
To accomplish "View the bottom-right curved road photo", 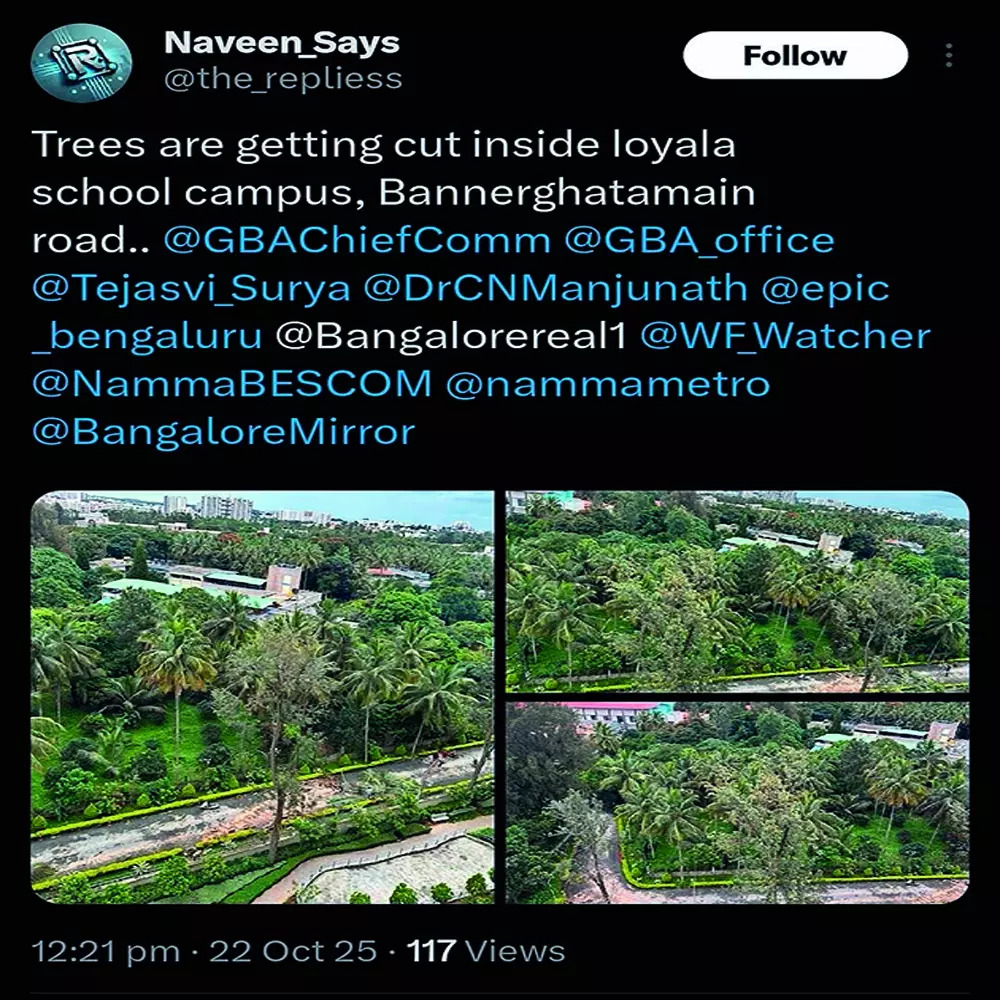I will [x=737, y=803].
